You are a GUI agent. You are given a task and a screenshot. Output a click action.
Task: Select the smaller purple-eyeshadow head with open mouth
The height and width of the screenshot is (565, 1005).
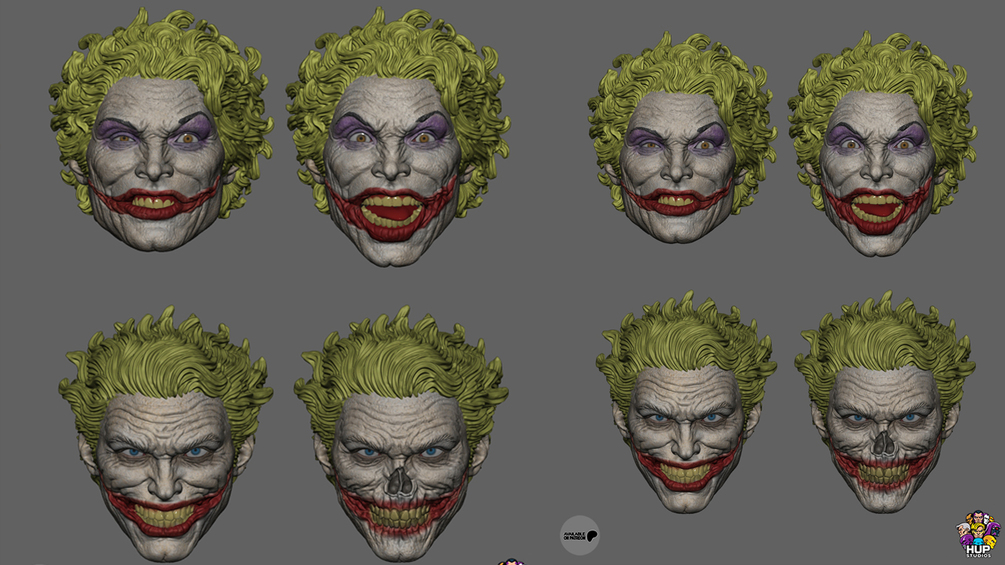(x=883, y=144)
